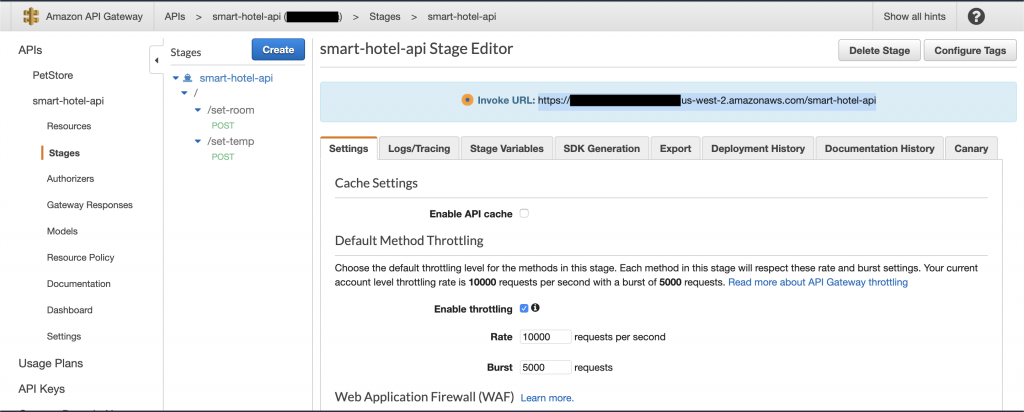Switch to the Export tab
The image size is (1024, 412).
pyautogui.click(x=675, y=148)
